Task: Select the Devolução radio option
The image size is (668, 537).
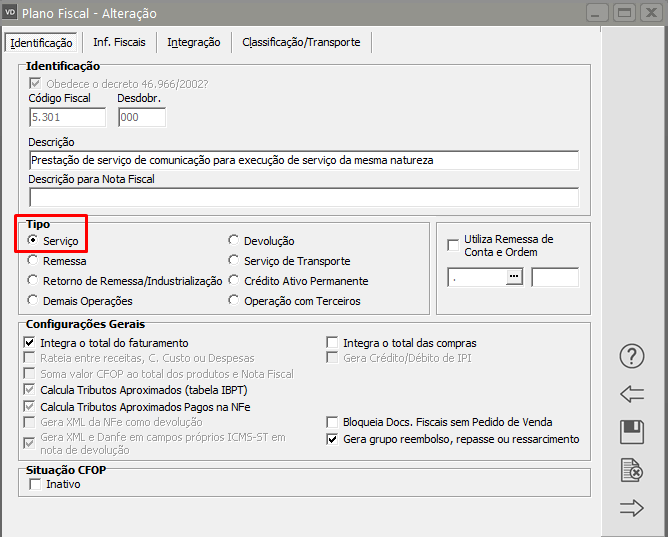Action: coord(234,241)
